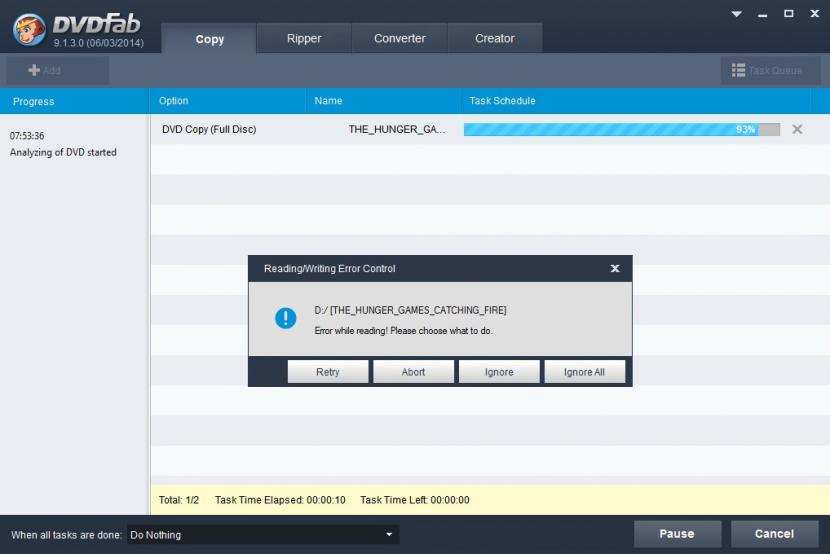The width and height of the screenshot is (830, 554).
Task: Retry reading the disc
Action: (x=328, y=372)
